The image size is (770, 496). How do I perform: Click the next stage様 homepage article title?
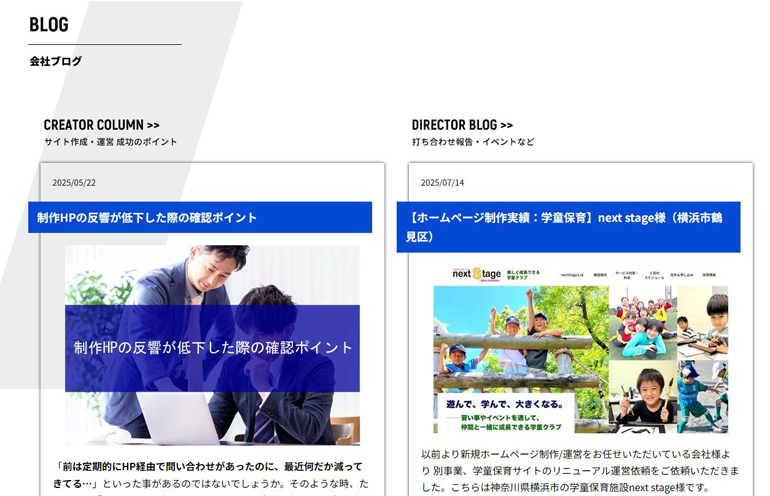point(568,227)
